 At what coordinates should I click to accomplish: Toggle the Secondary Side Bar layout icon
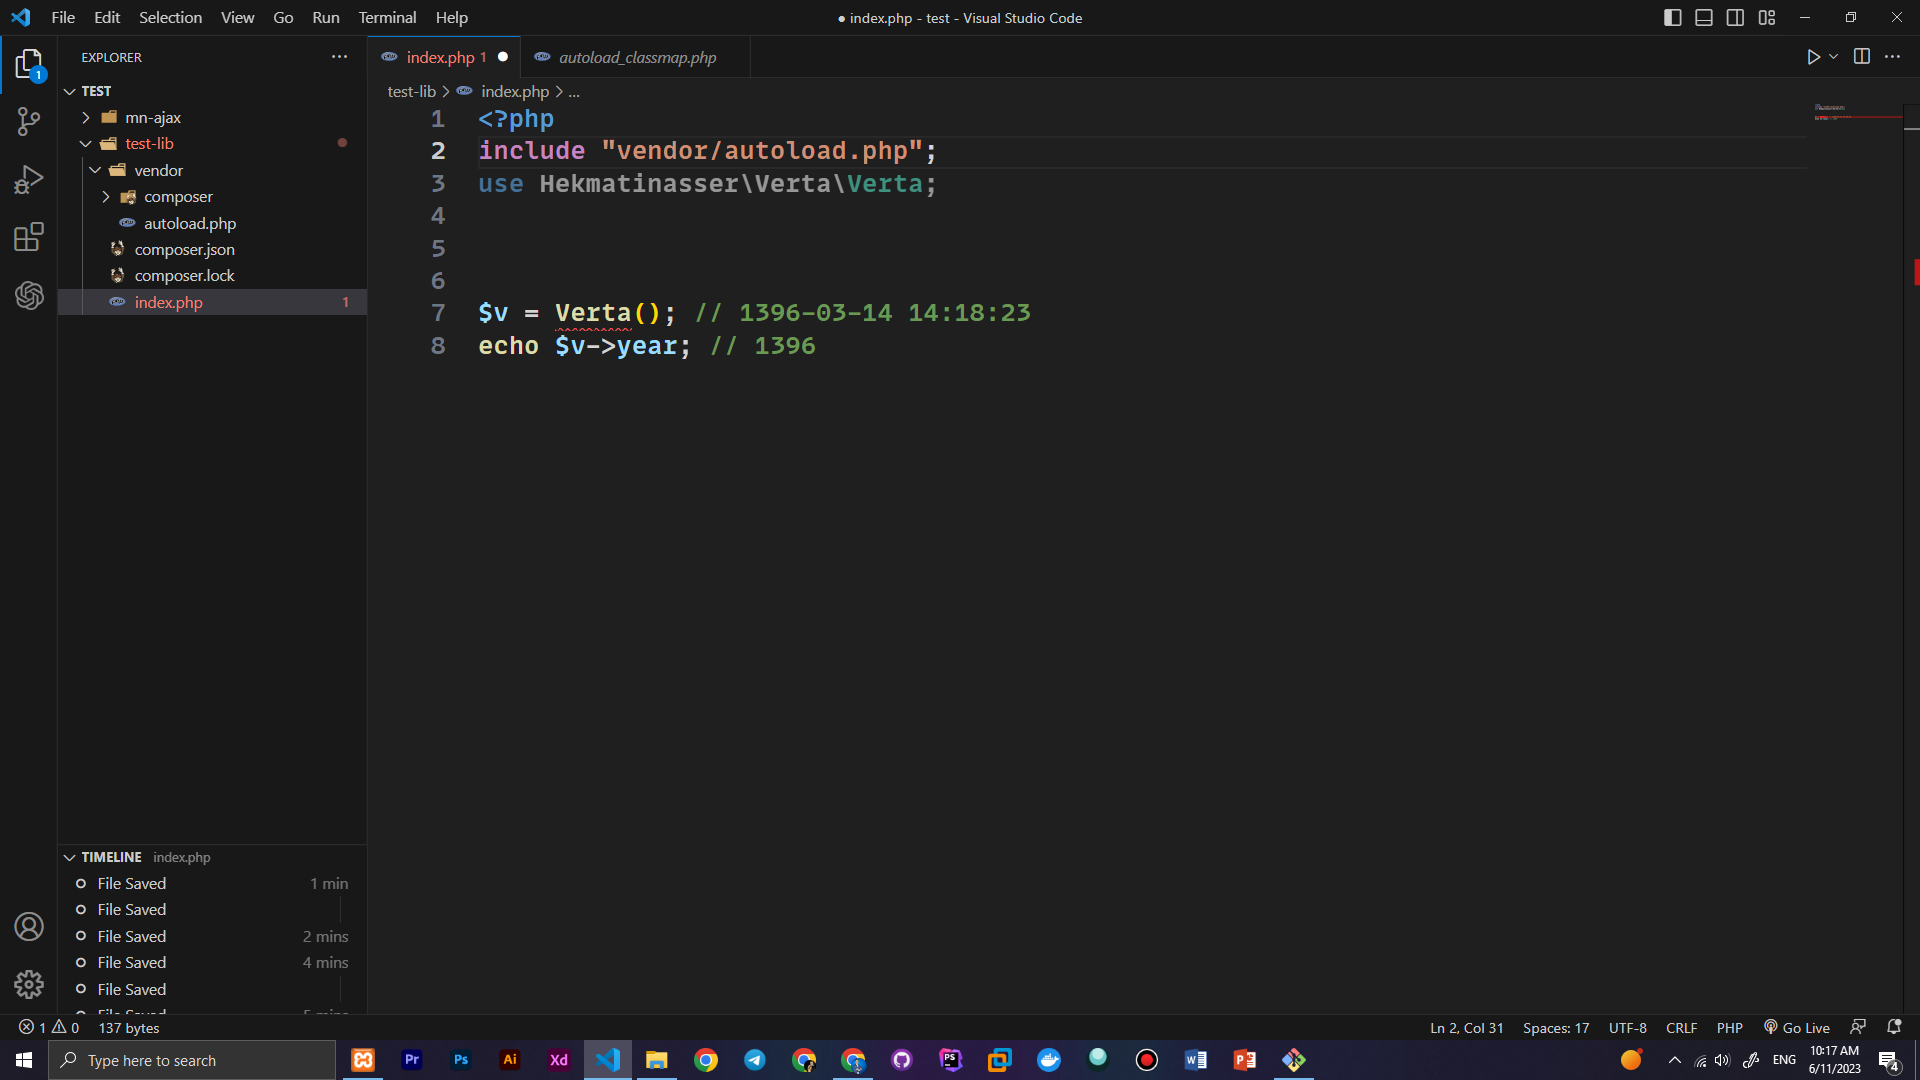click(1735, 18)
